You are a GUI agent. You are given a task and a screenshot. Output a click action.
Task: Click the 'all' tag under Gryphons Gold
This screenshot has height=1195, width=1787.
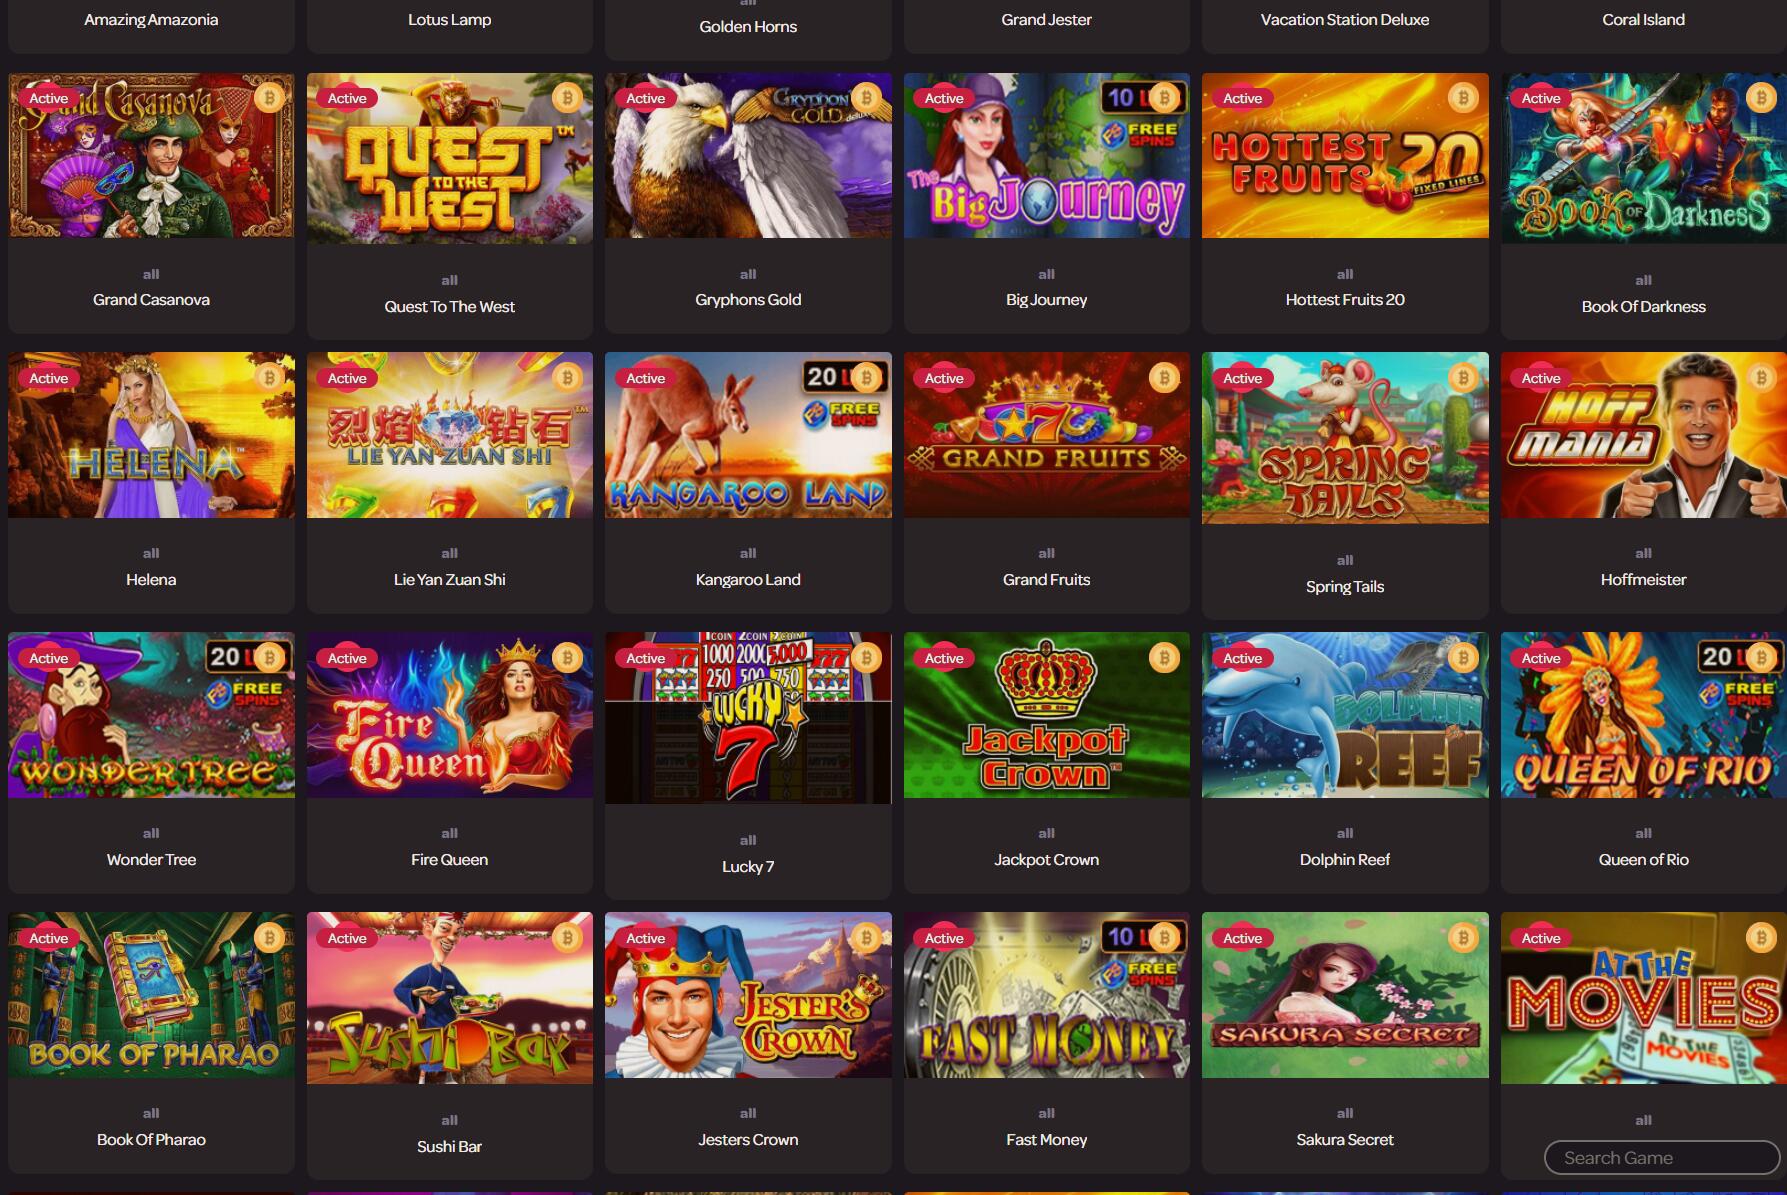tap(748, 274)
